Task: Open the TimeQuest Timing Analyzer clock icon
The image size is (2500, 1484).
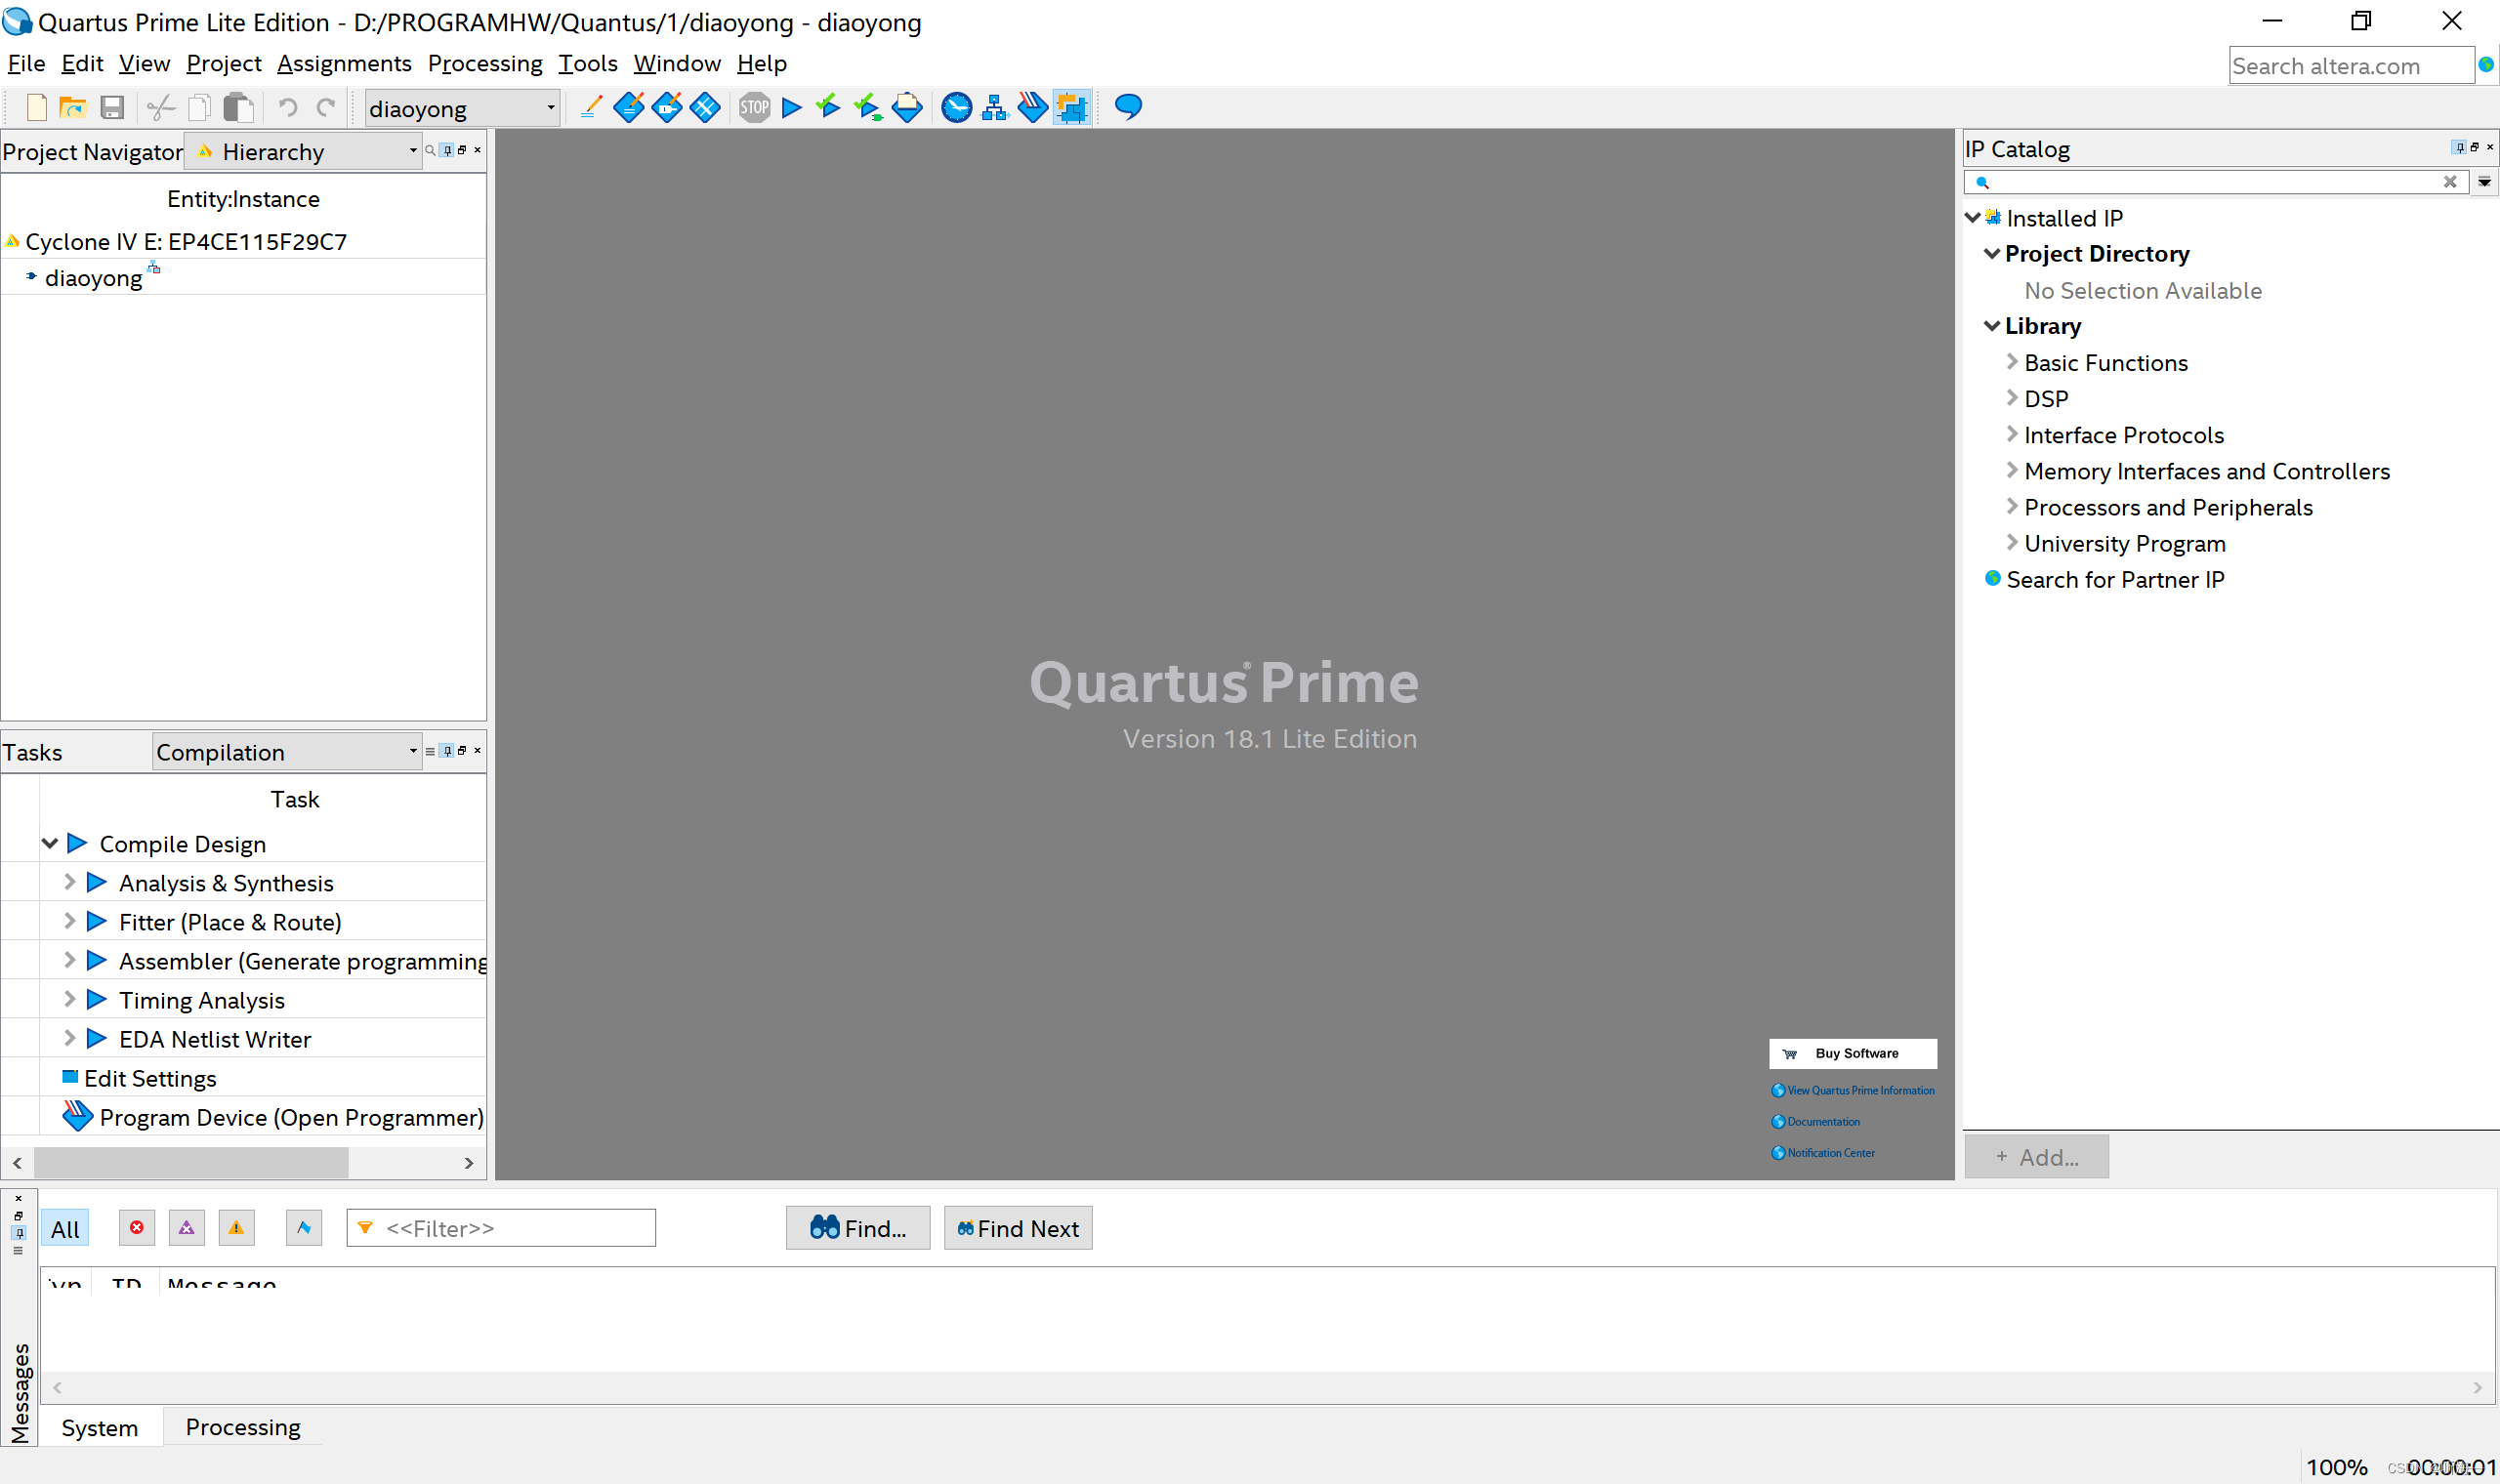Action: 956,107
